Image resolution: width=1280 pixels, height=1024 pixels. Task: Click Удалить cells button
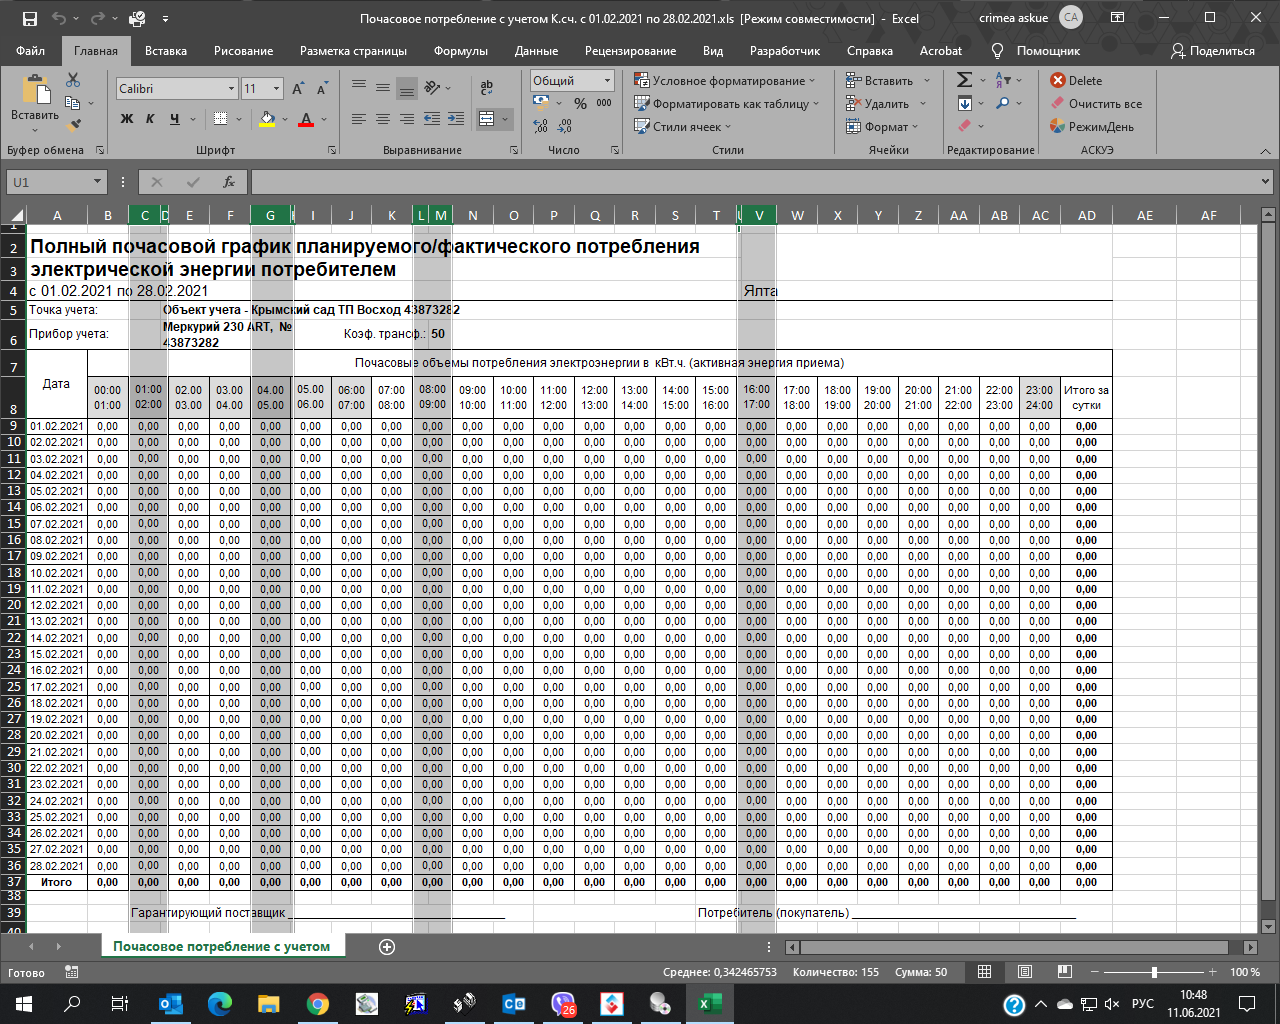click(878, 104)
